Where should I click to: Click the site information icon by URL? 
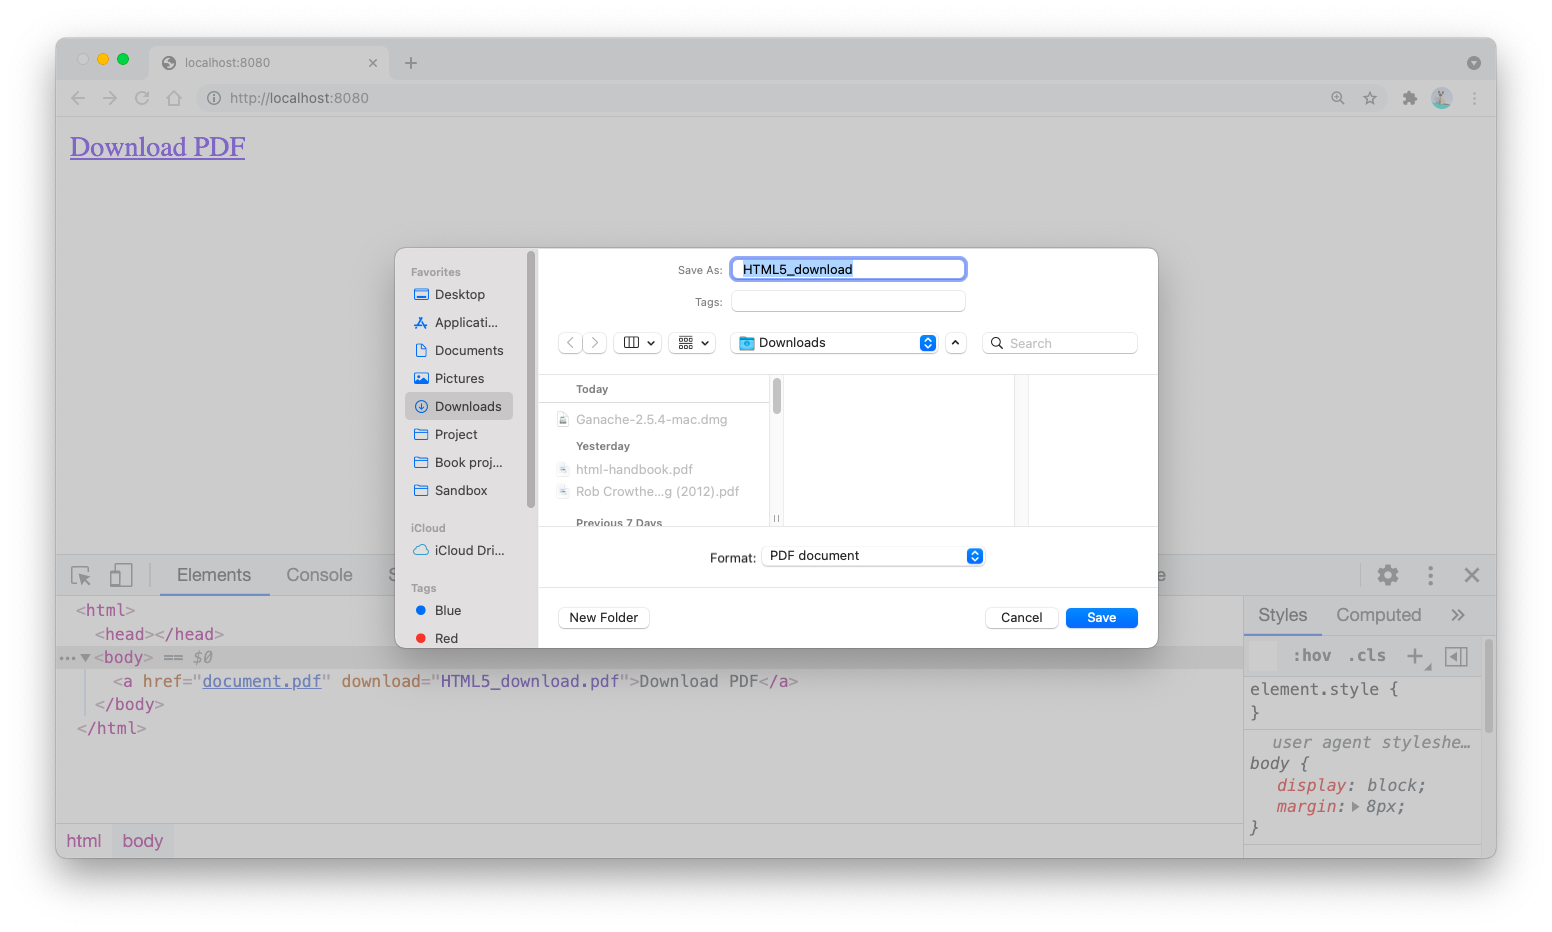point(213,98)
